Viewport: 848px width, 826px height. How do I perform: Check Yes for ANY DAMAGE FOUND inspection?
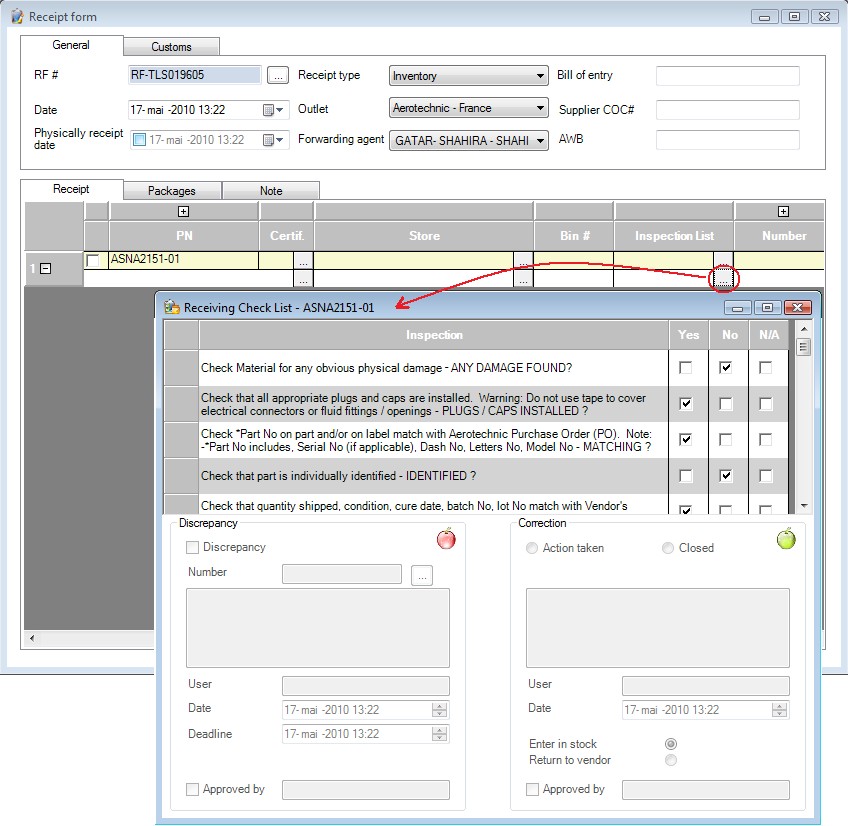(x=685, y=368)
